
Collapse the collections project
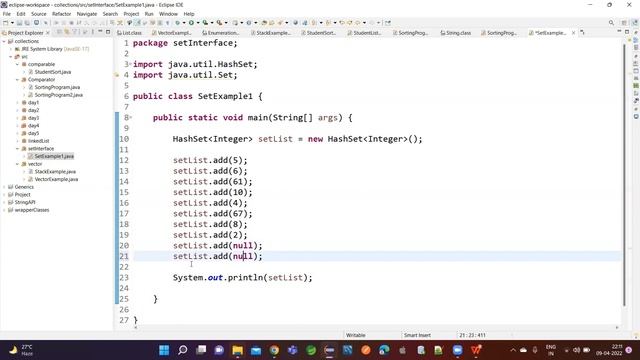coord(4,41)
